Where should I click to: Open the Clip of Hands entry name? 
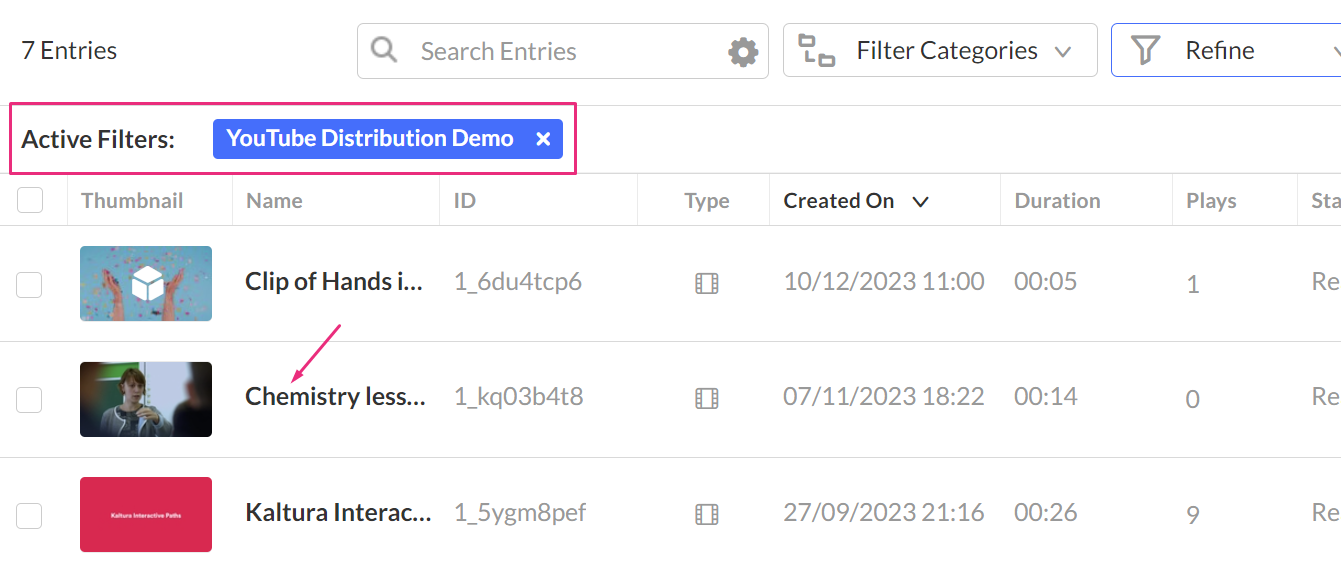click(x=334, y=282)
